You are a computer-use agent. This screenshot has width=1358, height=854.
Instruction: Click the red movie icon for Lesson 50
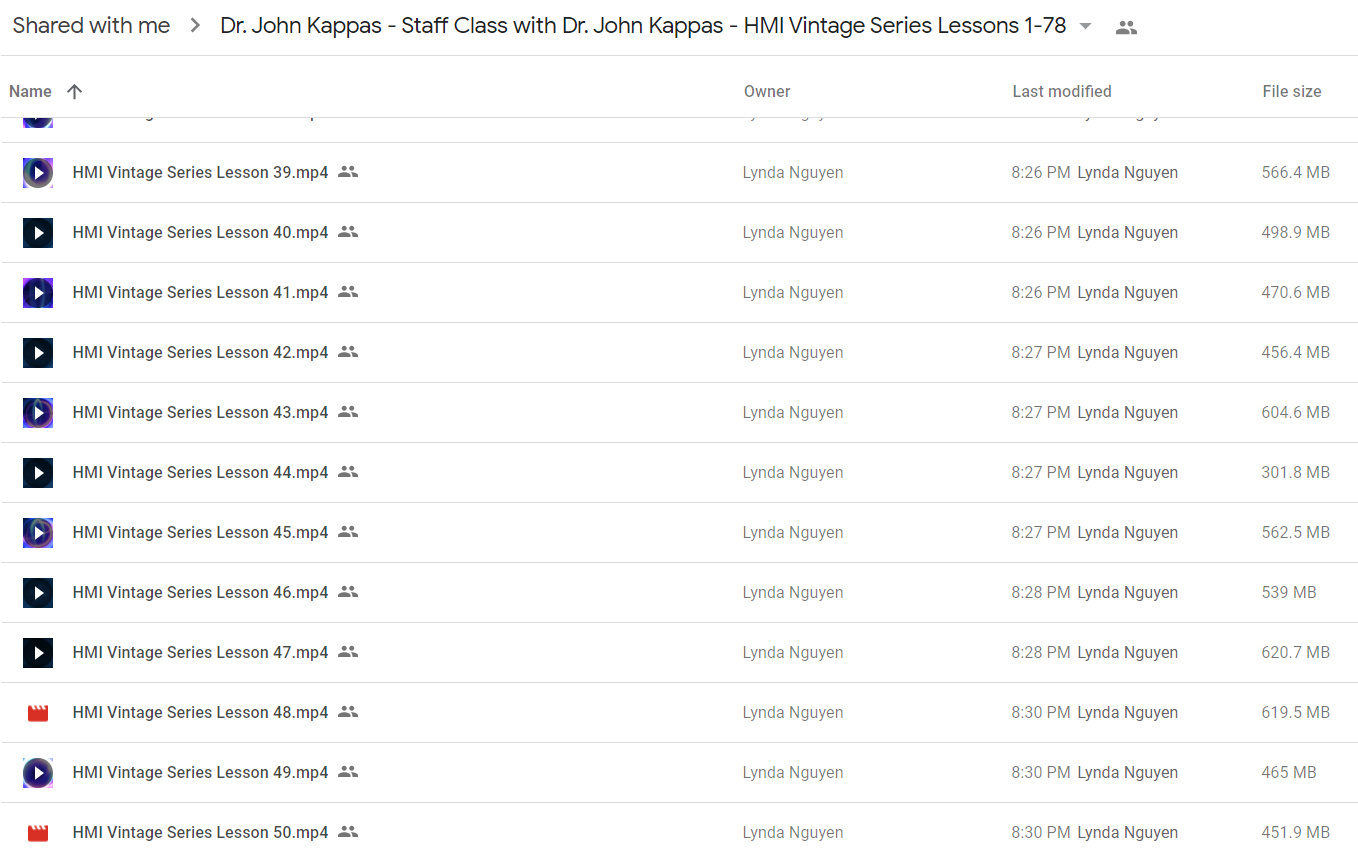coord(38,833)
